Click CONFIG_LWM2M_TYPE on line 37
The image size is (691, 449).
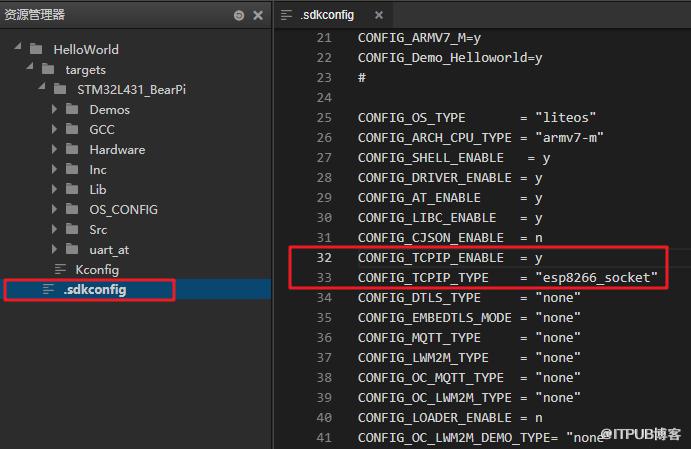(x=423, y=358)
